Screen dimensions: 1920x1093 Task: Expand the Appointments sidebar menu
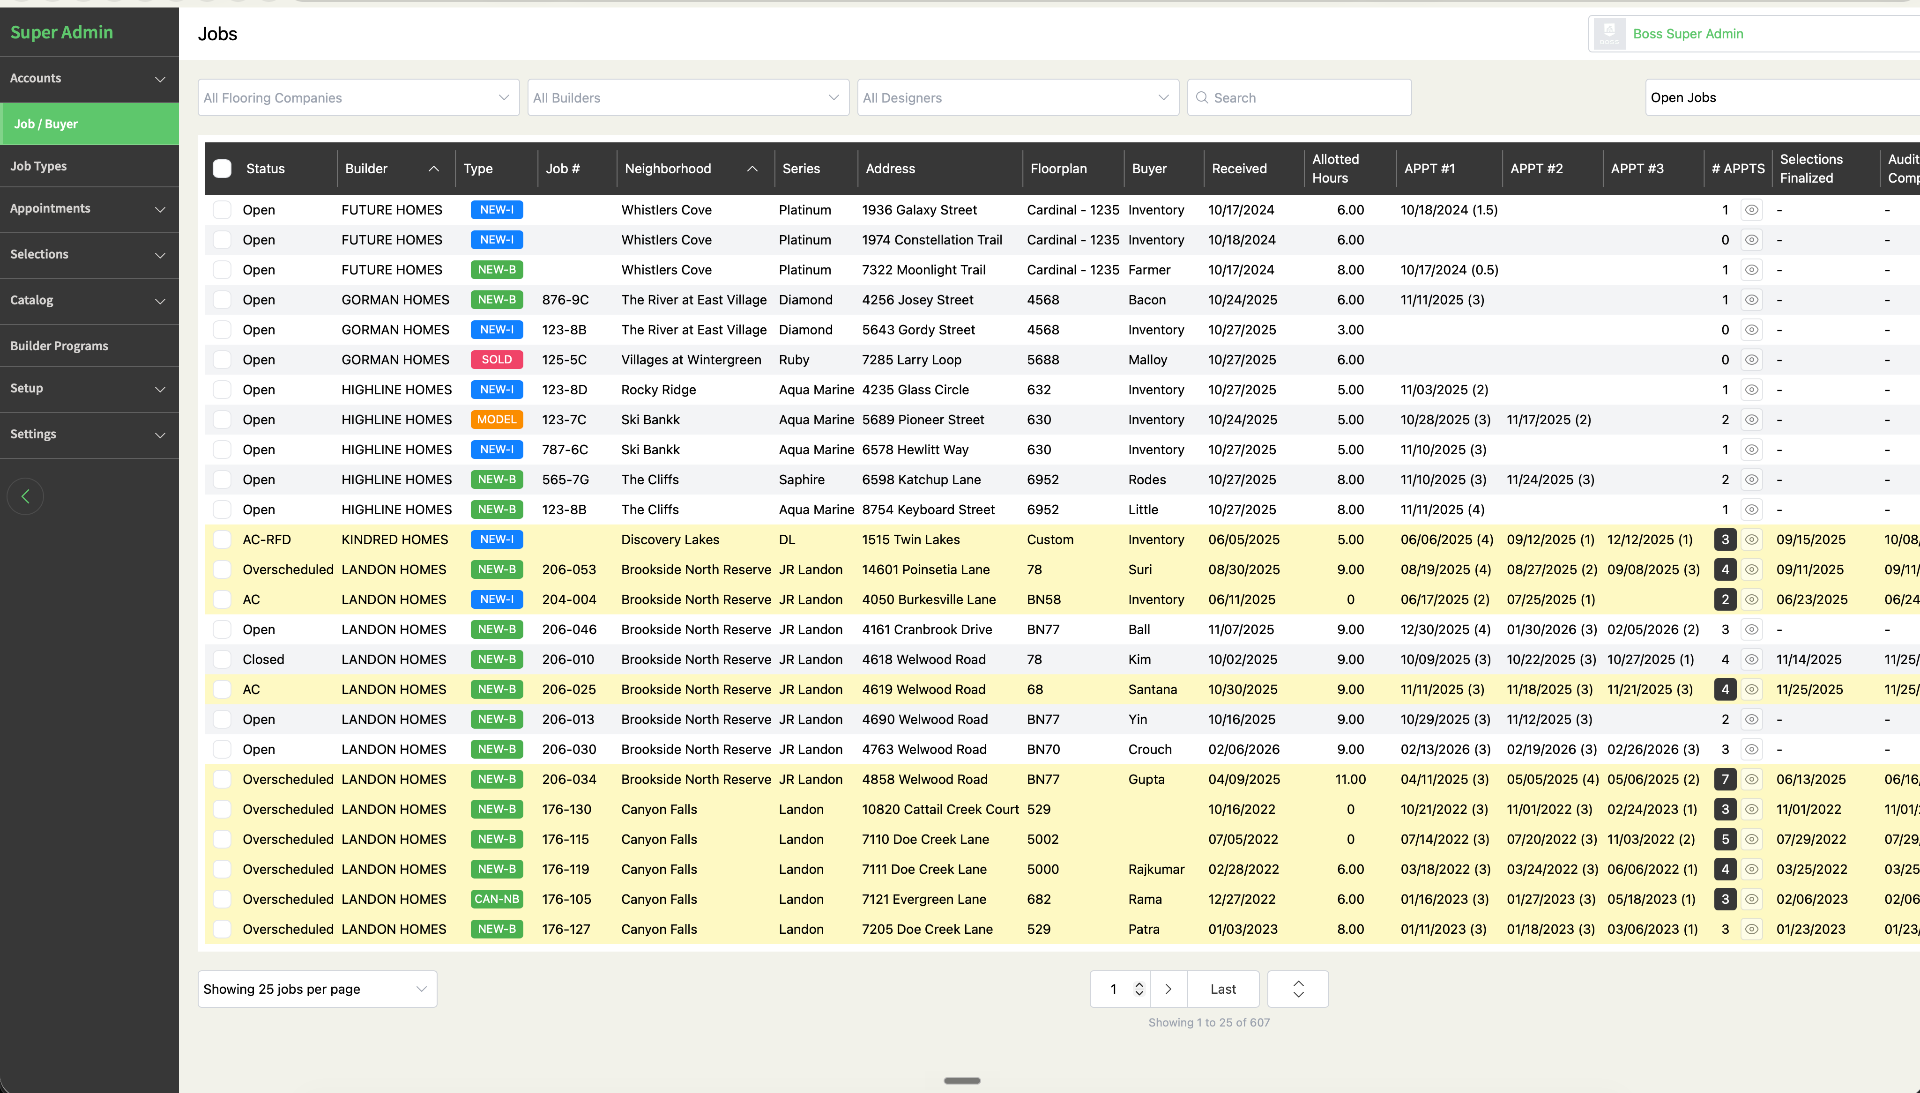89,209
